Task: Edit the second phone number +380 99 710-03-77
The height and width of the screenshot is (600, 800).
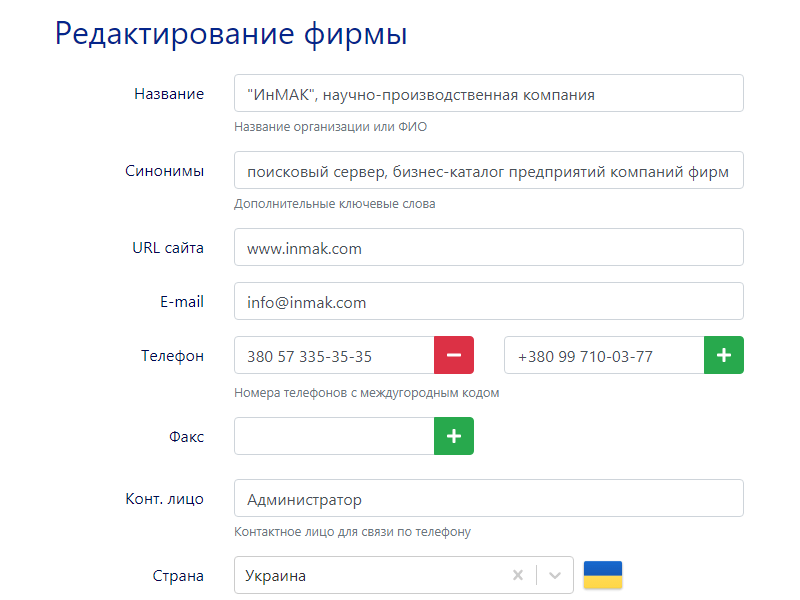Action: pyautogui.click(x=604, y=355)
